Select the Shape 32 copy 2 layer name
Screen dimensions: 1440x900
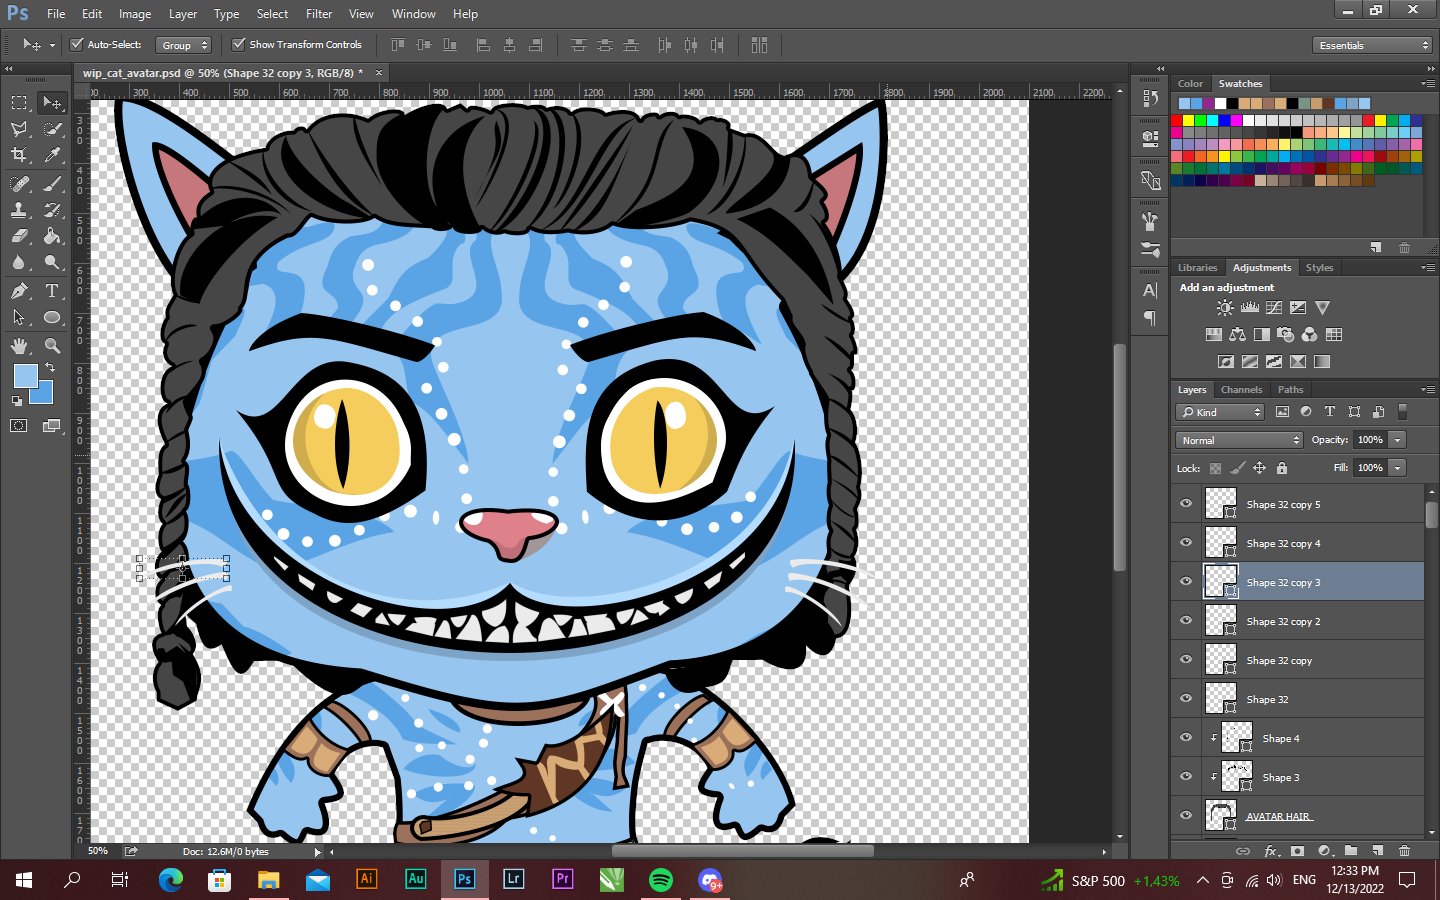pyautogui.click(x=1283, y=622)
